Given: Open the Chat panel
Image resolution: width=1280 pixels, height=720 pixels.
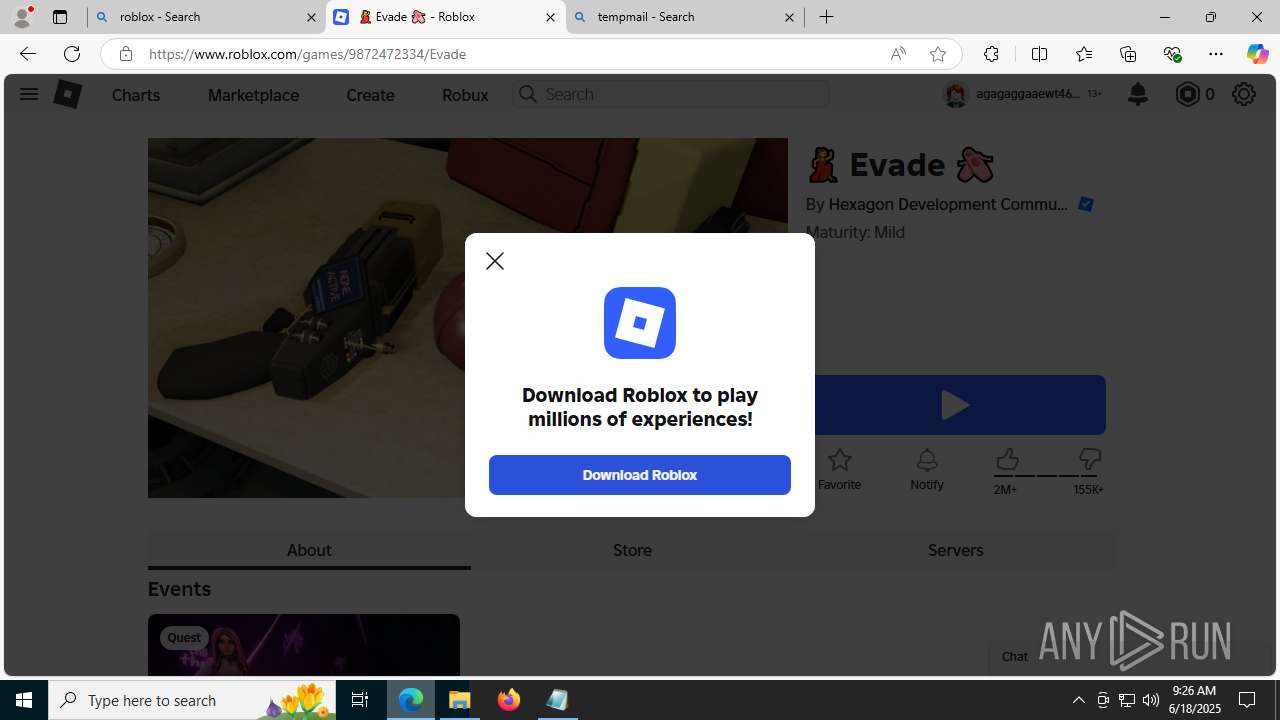Looking at the screenshot, I should [1014, 657].
